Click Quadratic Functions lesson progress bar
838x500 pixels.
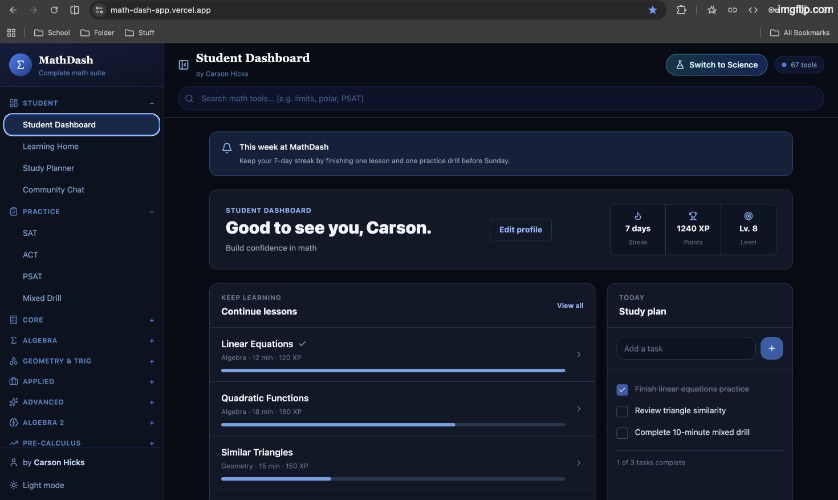tap(393, 425)
